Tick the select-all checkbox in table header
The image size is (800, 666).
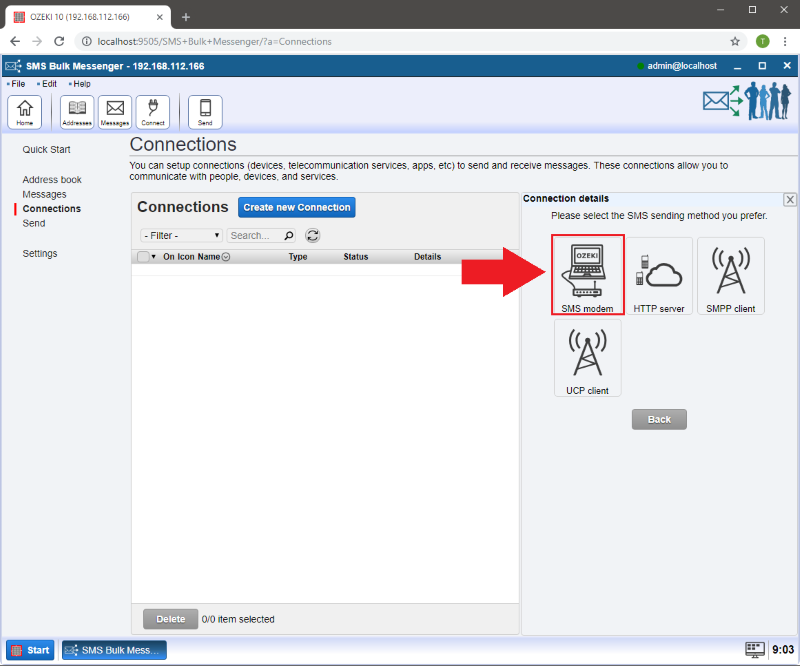click(143, 257)
